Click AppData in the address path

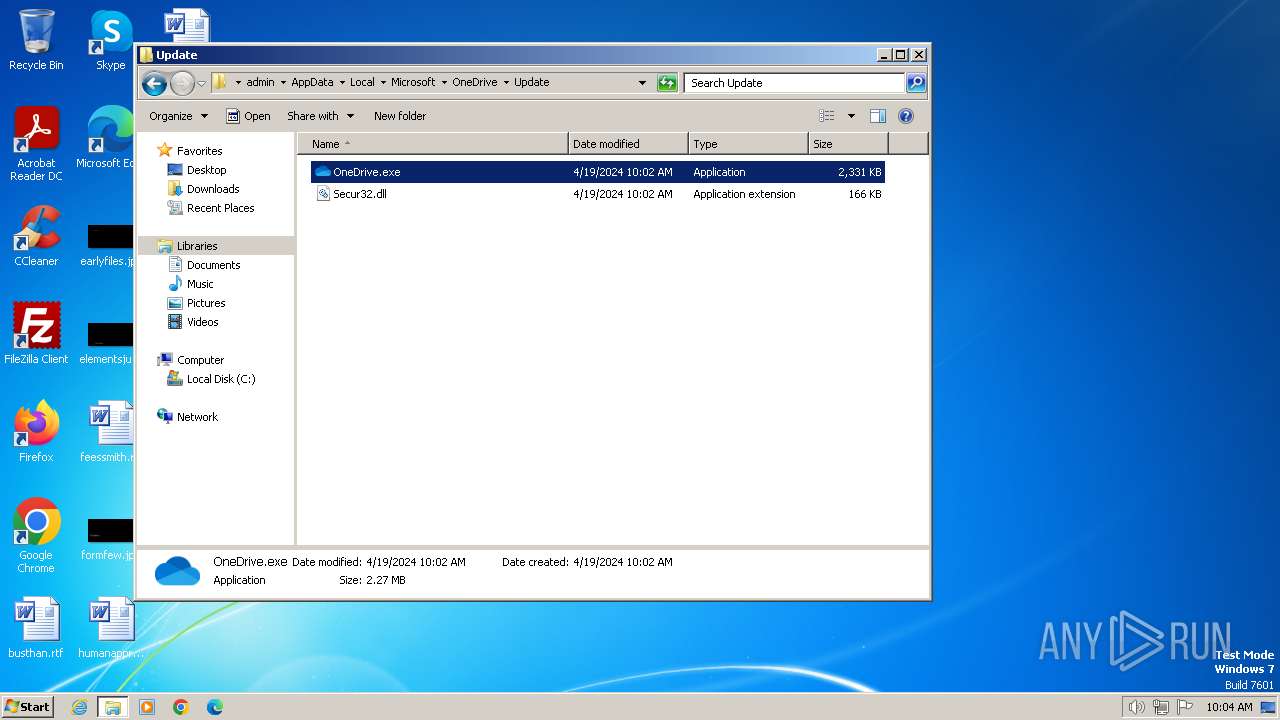click(312, 83)
